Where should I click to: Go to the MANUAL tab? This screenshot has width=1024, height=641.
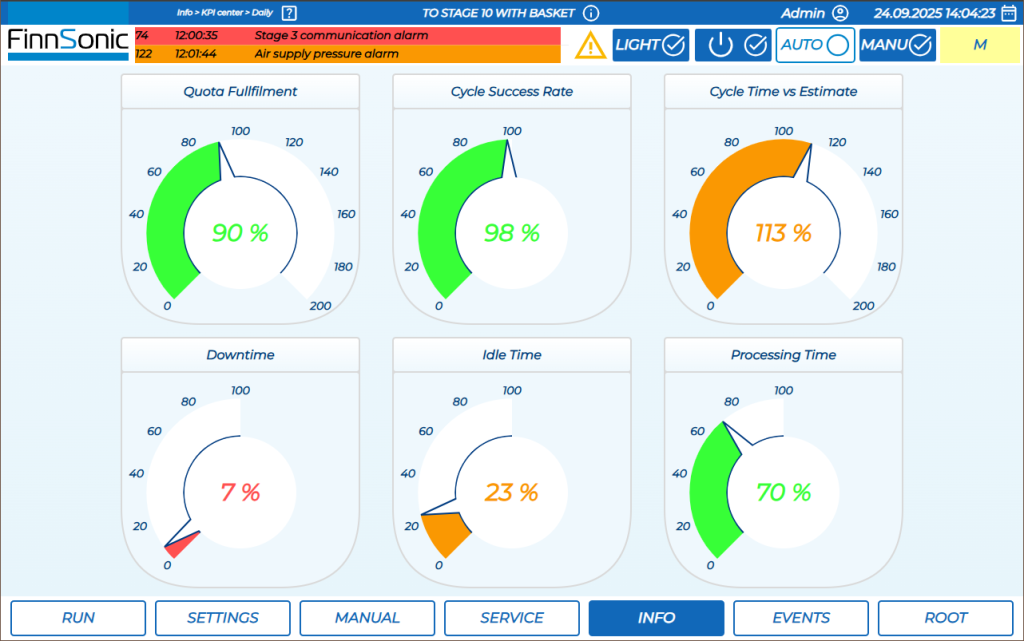367,618
